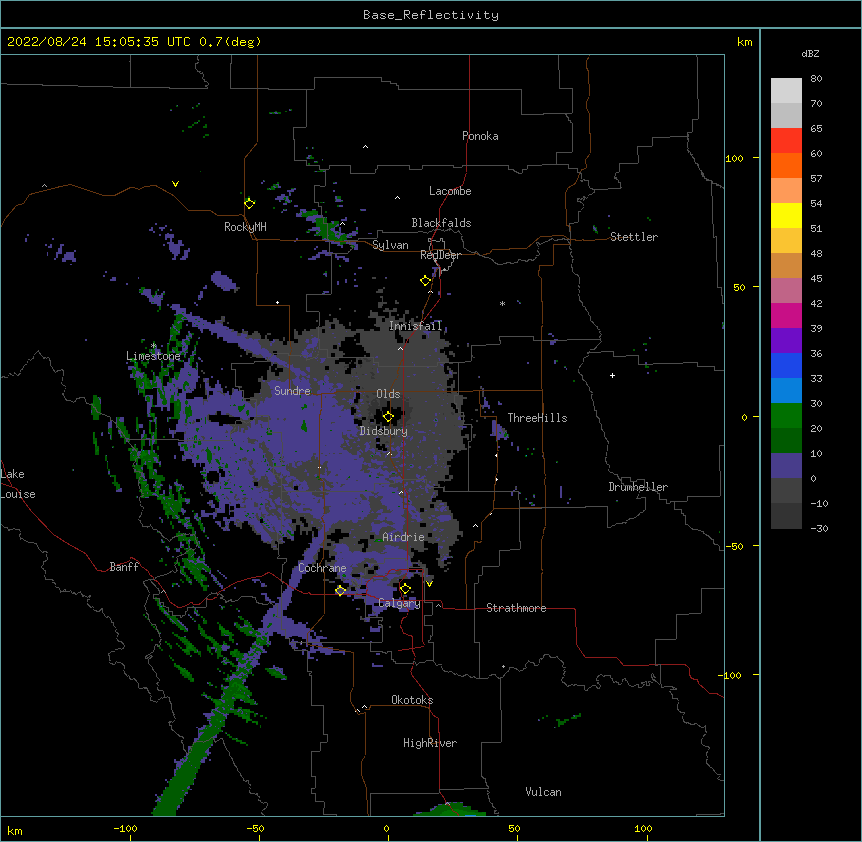The height and width of the screenshot is (842, 862).
Task: Click the yellow diamond marker at Olds
Action: (x=388, y=417)
